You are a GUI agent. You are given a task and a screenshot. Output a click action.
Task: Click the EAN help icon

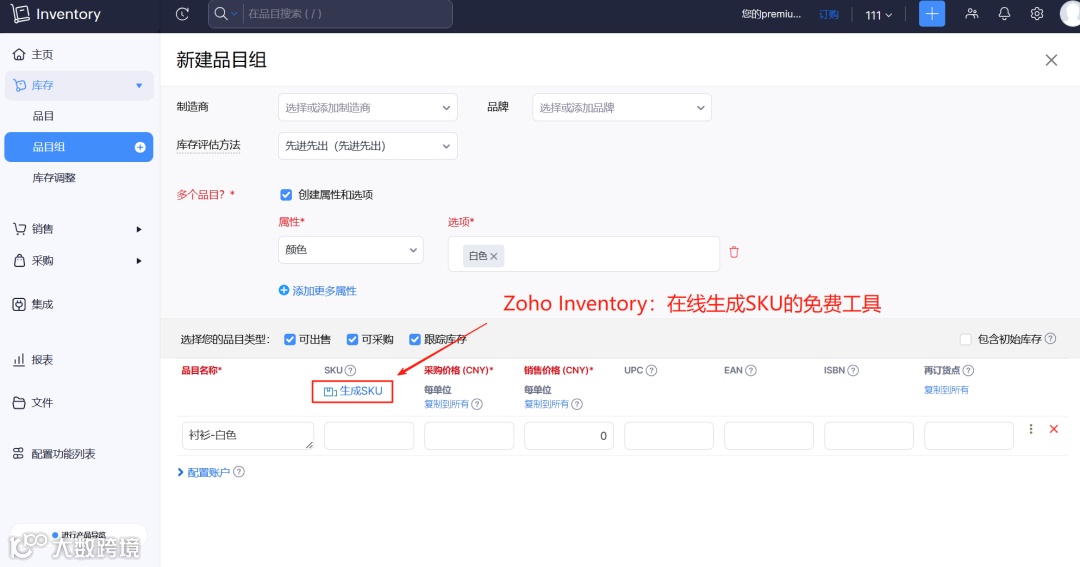pos(751,371)
